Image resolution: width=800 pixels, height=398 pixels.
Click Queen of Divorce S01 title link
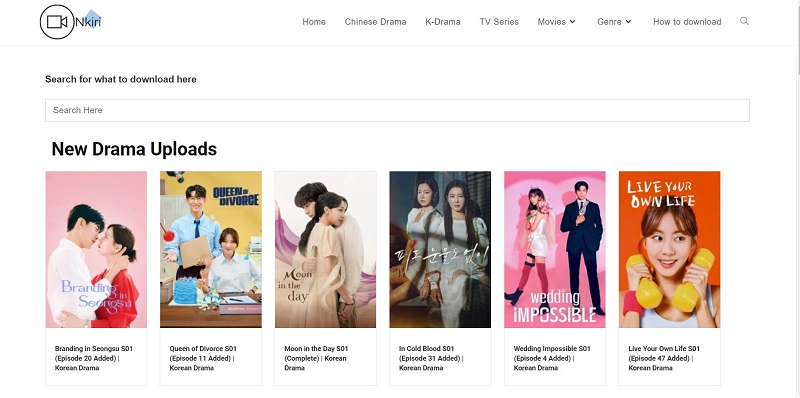click(x=203, y=358)
